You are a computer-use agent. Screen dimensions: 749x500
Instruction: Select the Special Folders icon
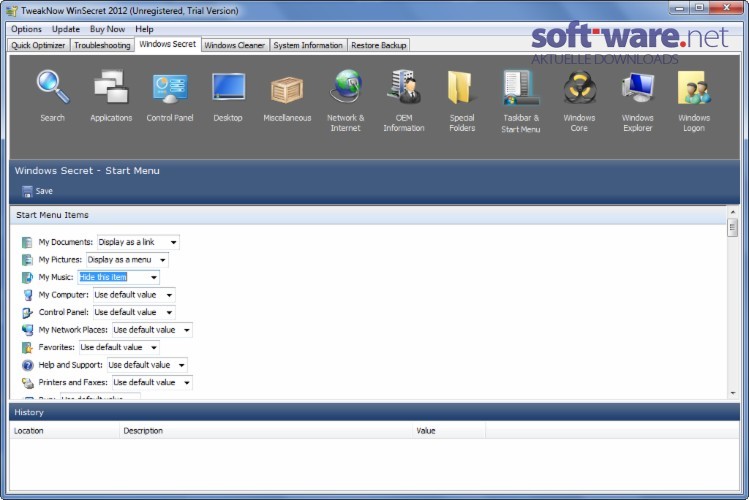coord(461,87)
